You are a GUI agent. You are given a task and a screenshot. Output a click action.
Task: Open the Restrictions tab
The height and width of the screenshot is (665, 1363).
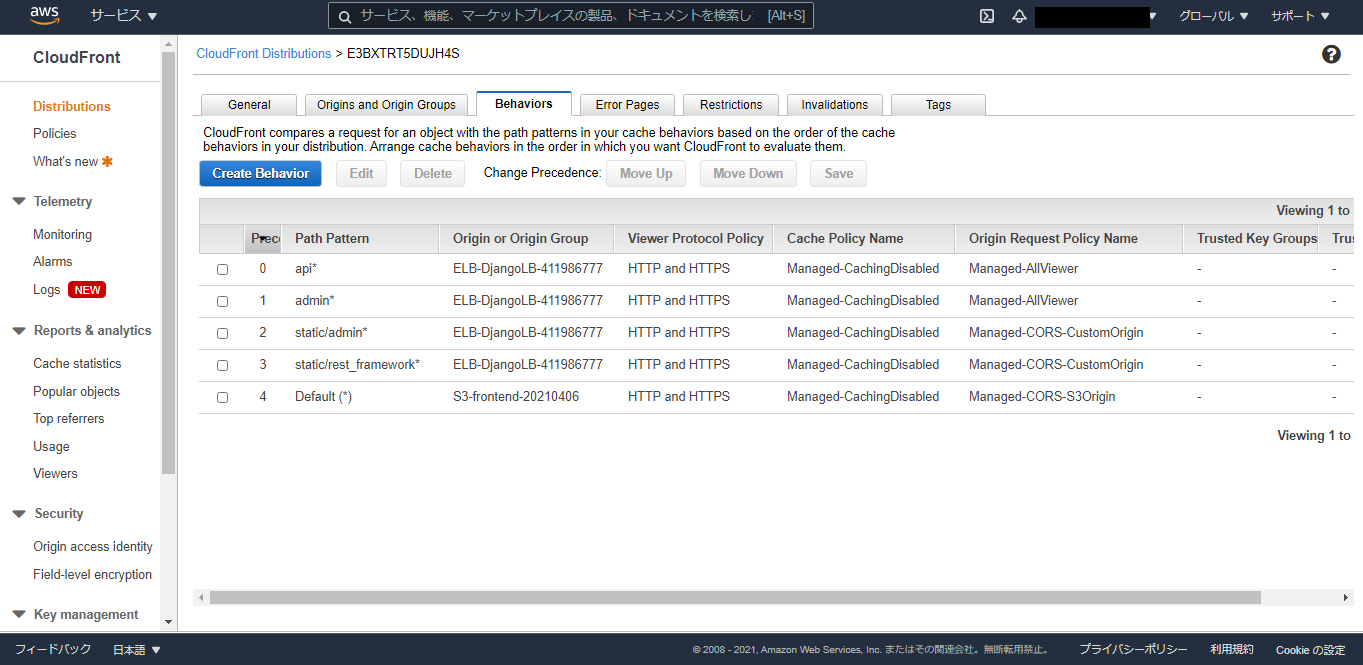731,104
